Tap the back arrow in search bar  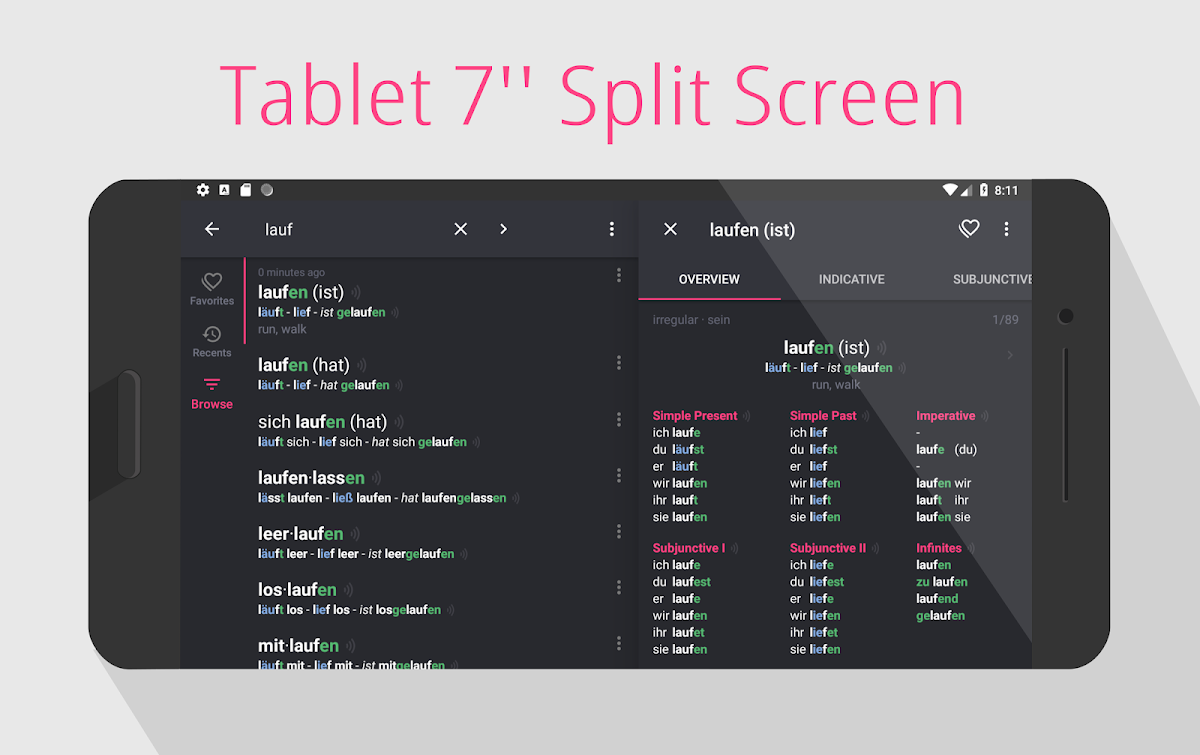[212, 229]
